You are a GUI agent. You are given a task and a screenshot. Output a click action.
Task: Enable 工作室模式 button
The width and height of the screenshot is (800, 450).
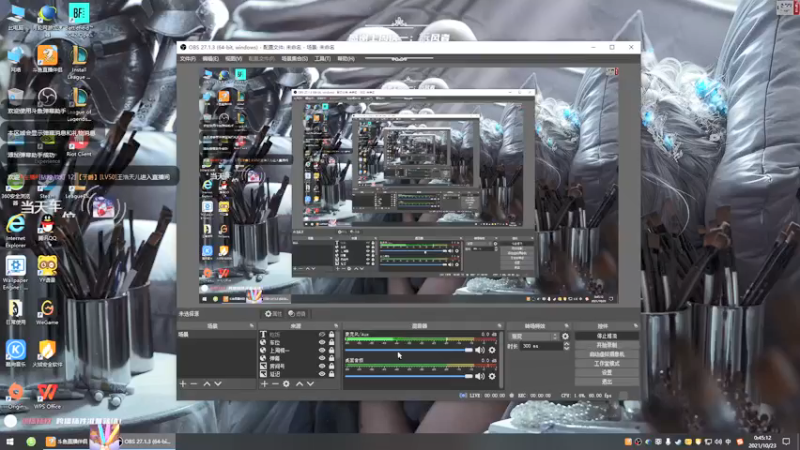click(x=607, y=364)
